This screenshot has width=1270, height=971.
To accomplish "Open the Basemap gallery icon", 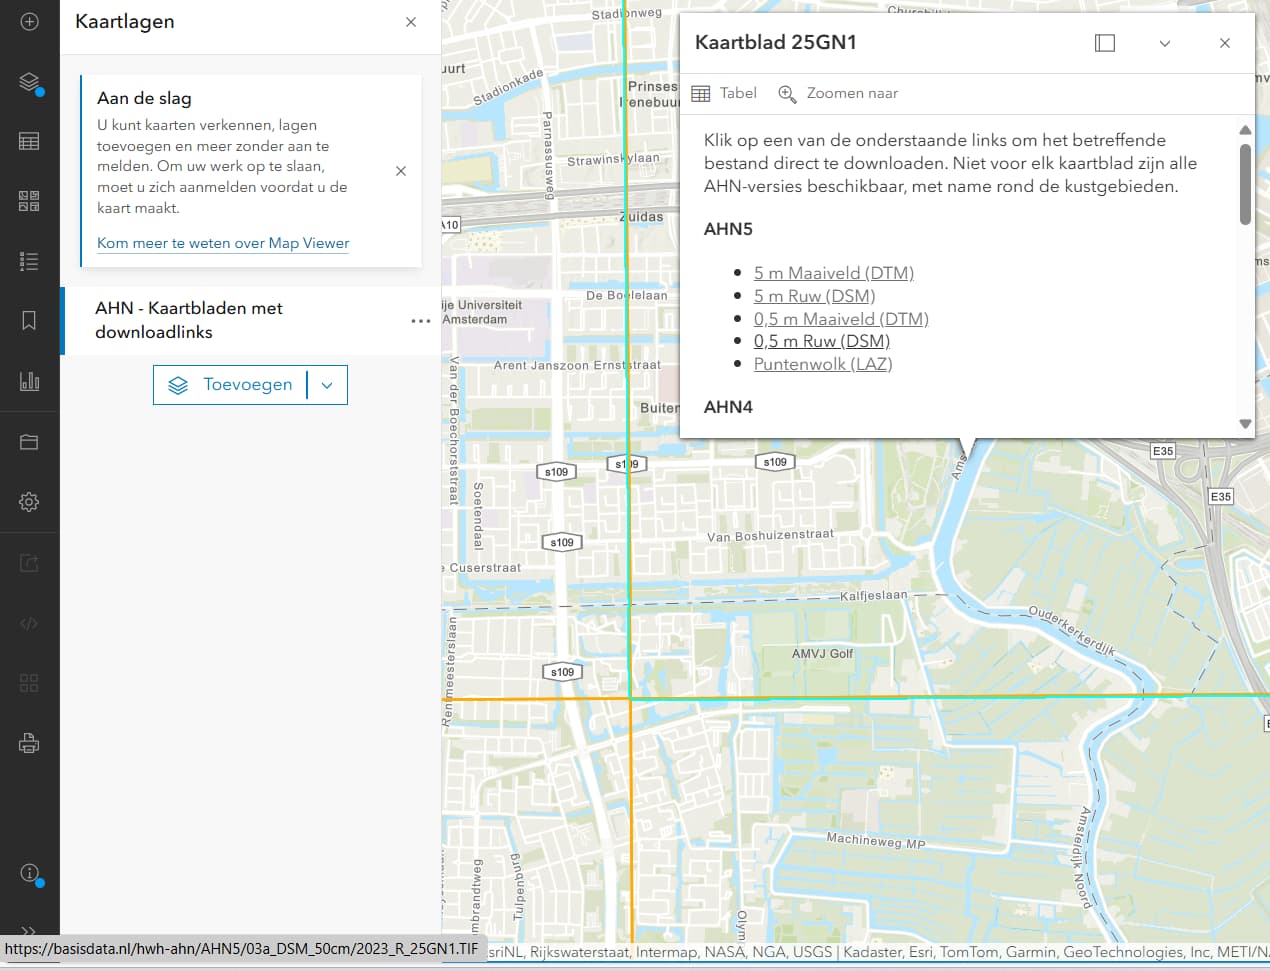I will click(x=29, y=201).
